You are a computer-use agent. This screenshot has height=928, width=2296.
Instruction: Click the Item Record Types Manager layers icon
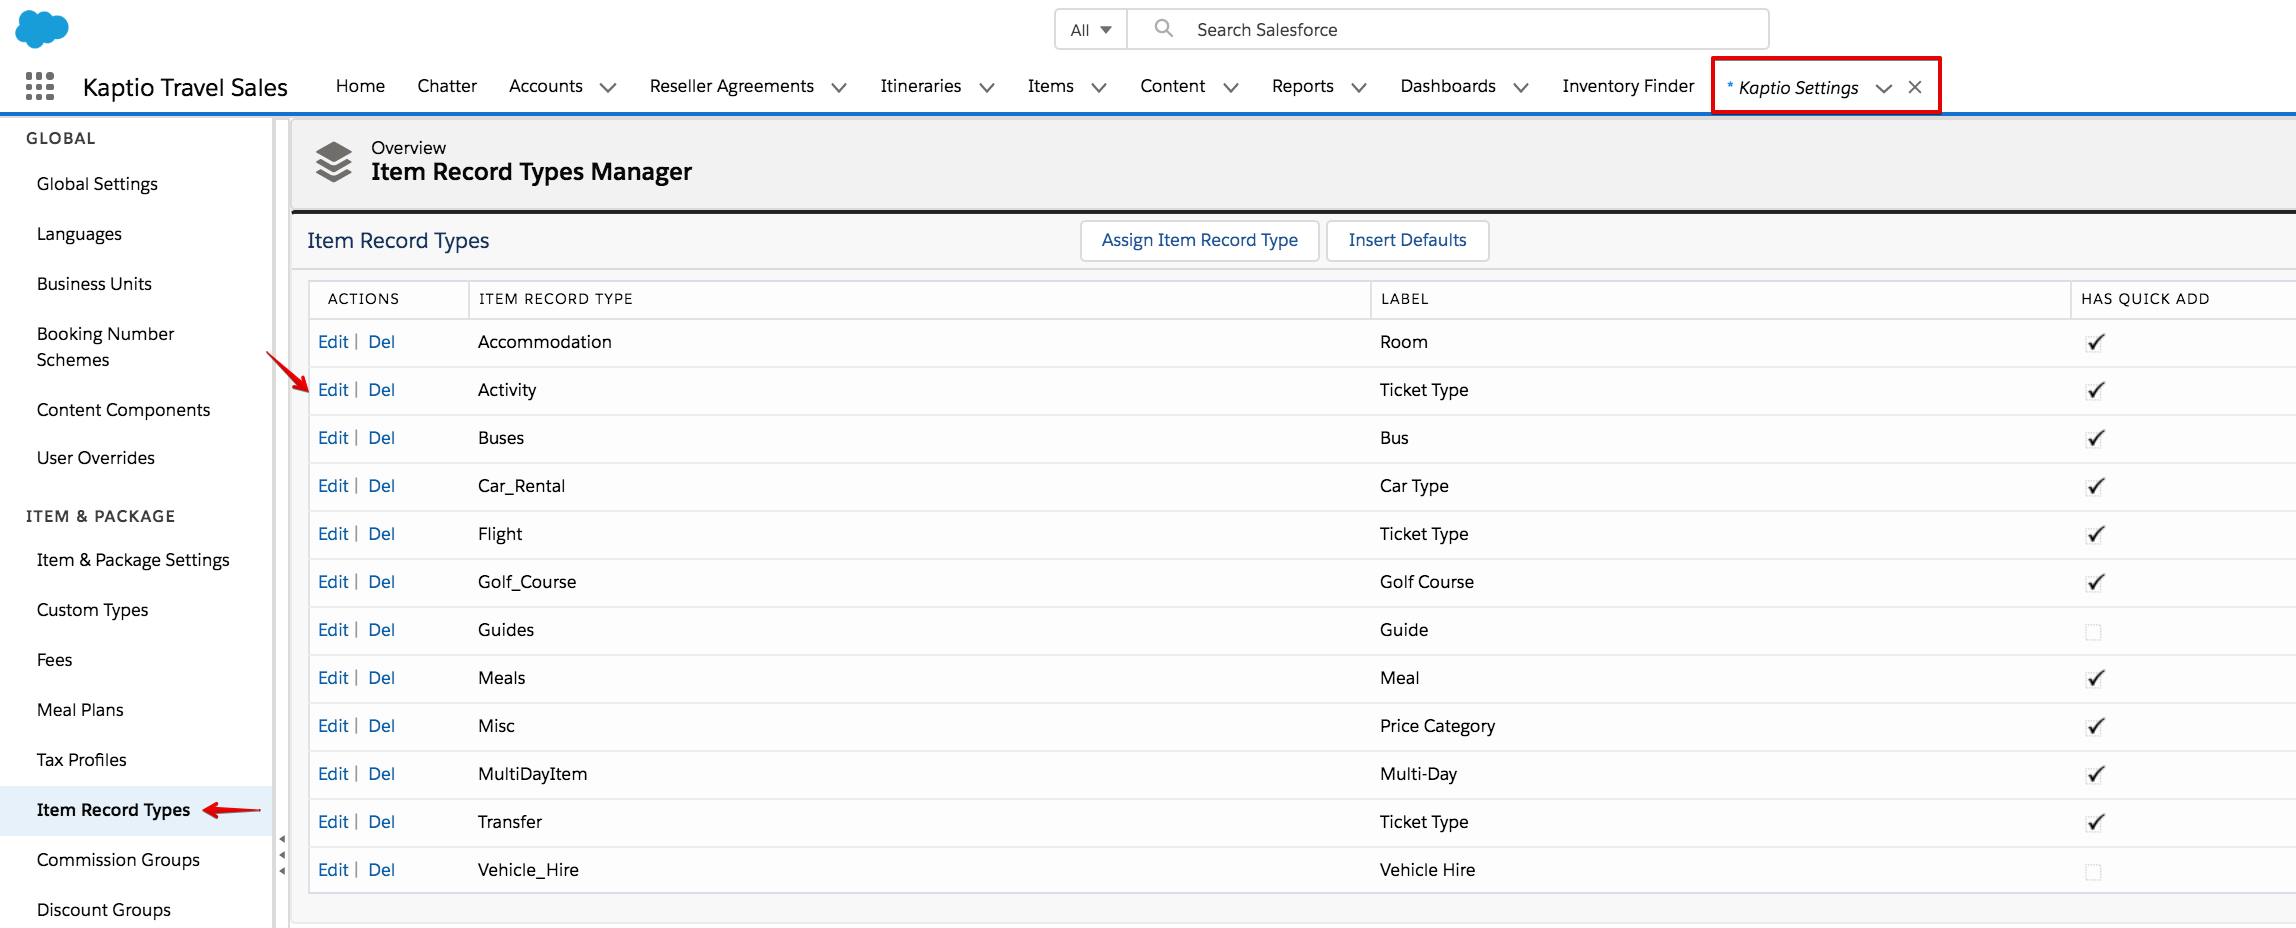click(x=334, y=162)
